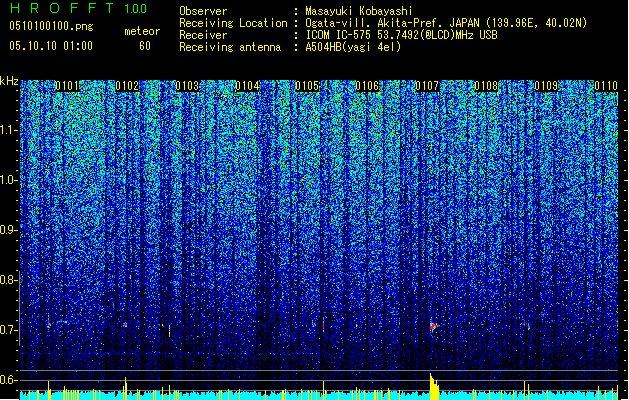Image resolution: width=629 pixels, height=400 pixels.
Task: Click the meteor count label
Action: tap(142, 31)
